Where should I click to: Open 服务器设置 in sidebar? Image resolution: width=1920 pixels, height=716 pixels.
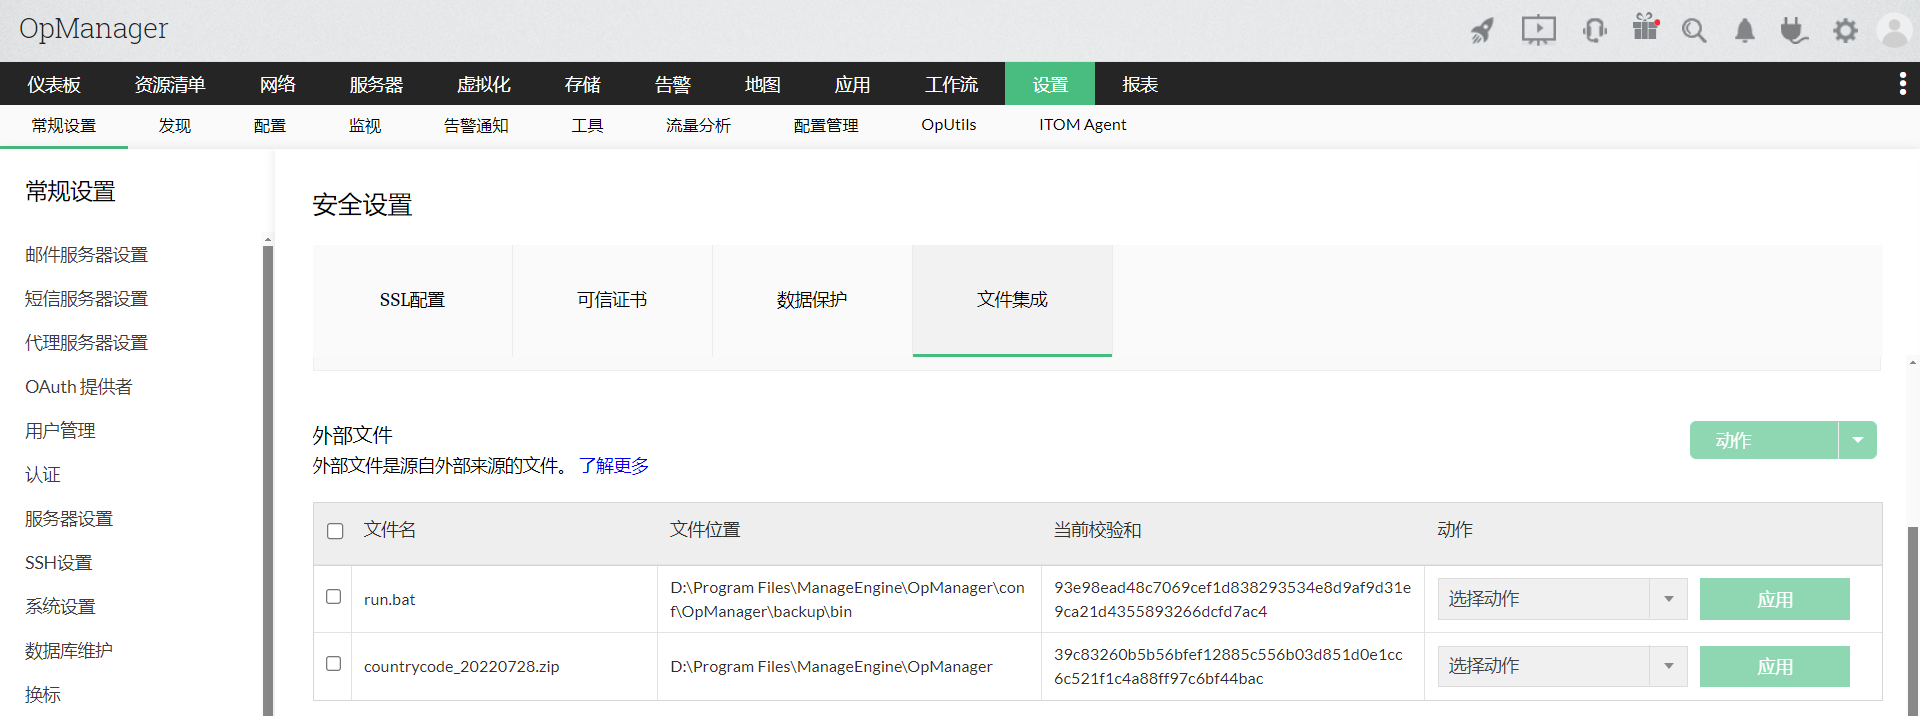tap(69, 519)
